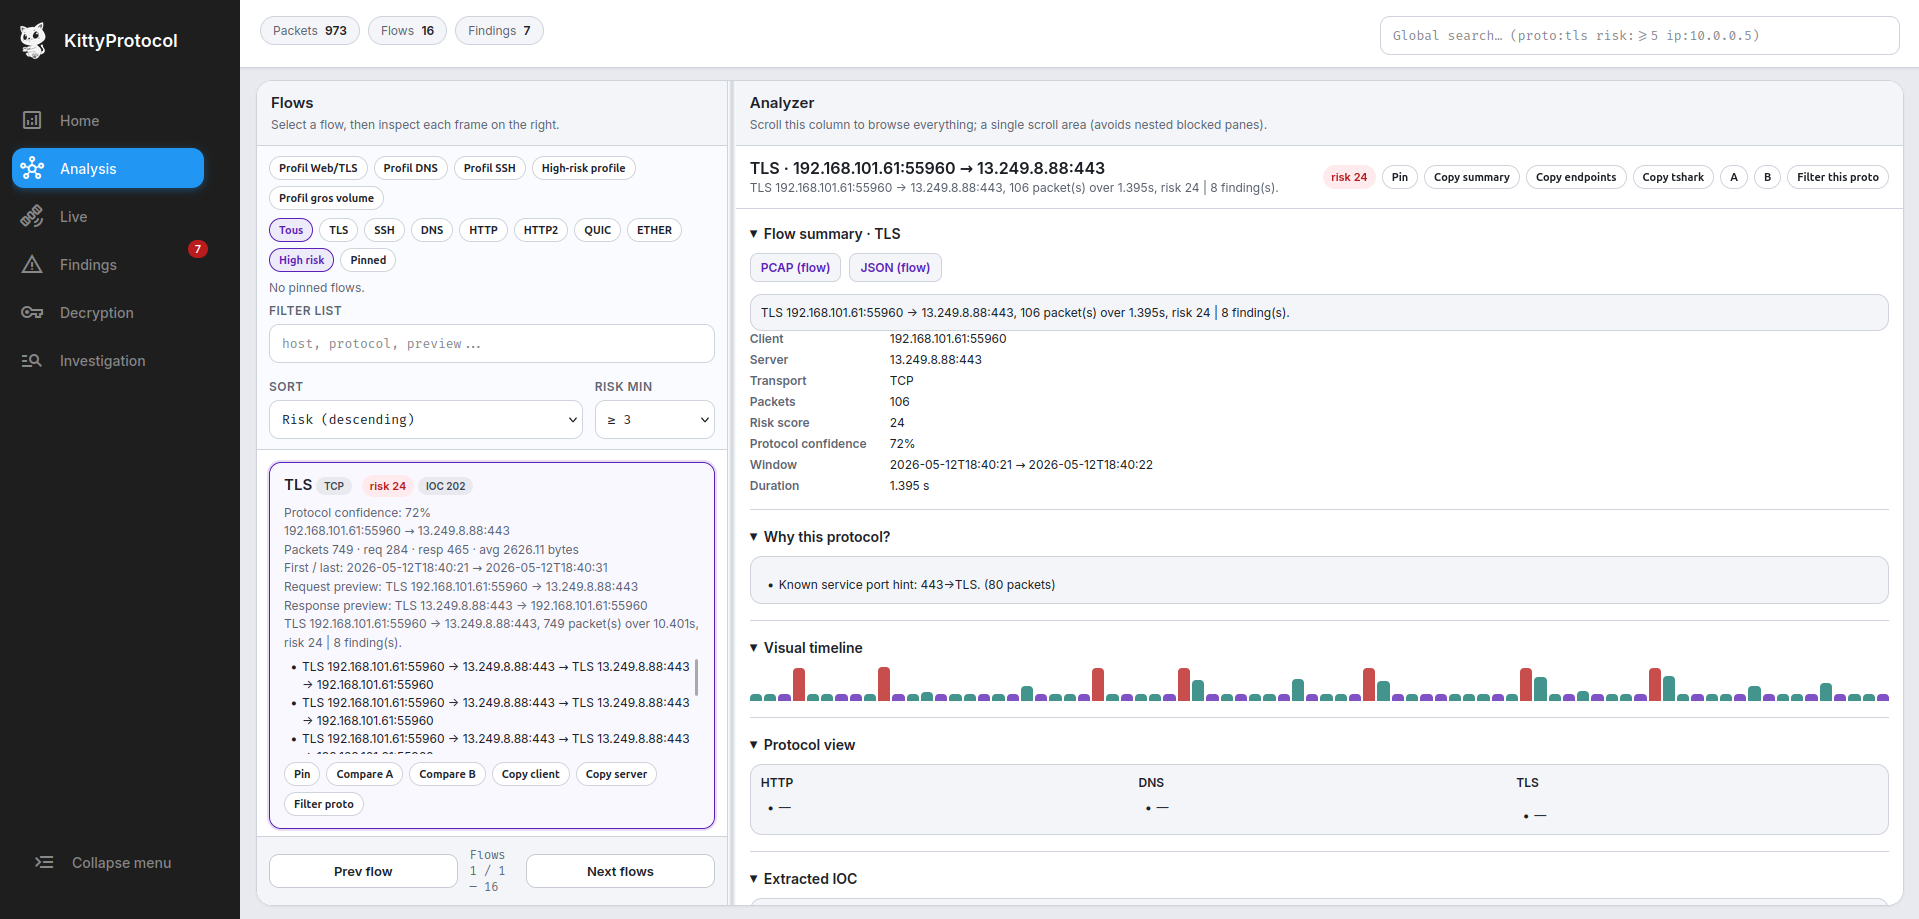Toggle the SSH protocol filter chip
Screen dimensions: 1919x919
coord(384,230)
